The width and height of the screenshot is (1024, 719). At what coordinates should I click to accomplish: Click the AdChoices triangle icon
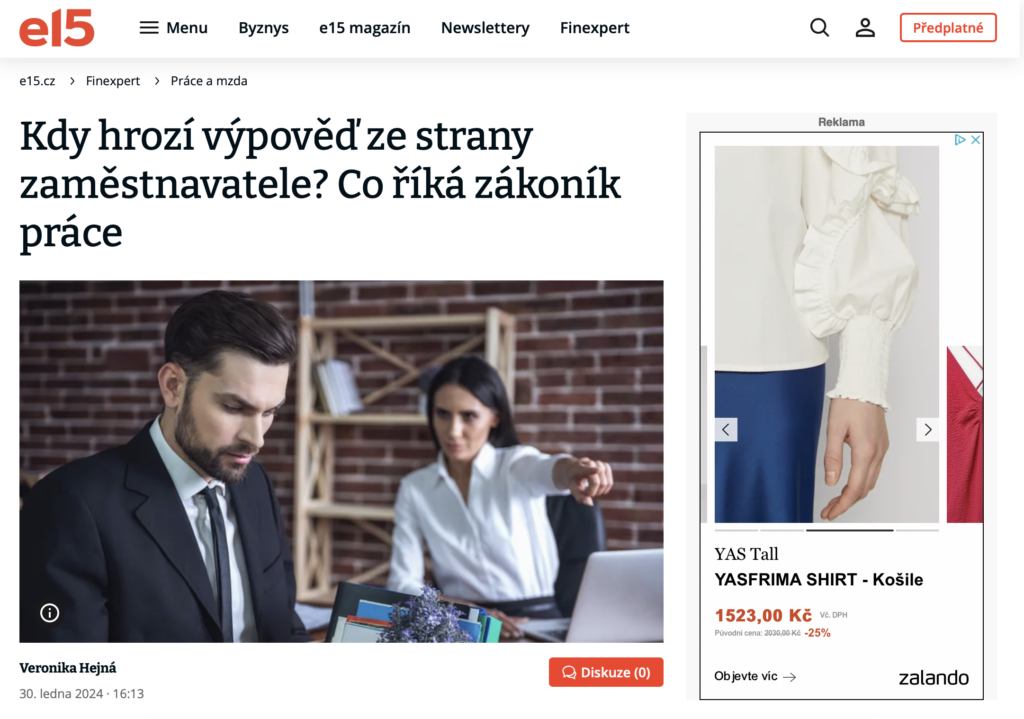point(960,140)
